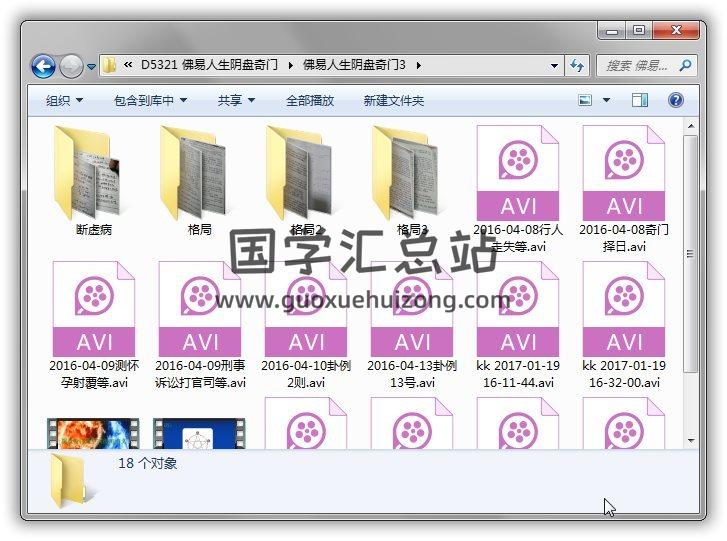Toggle the preview pane button
The width and height of the screenshot is (727, 541).
[x=640, y=100]
